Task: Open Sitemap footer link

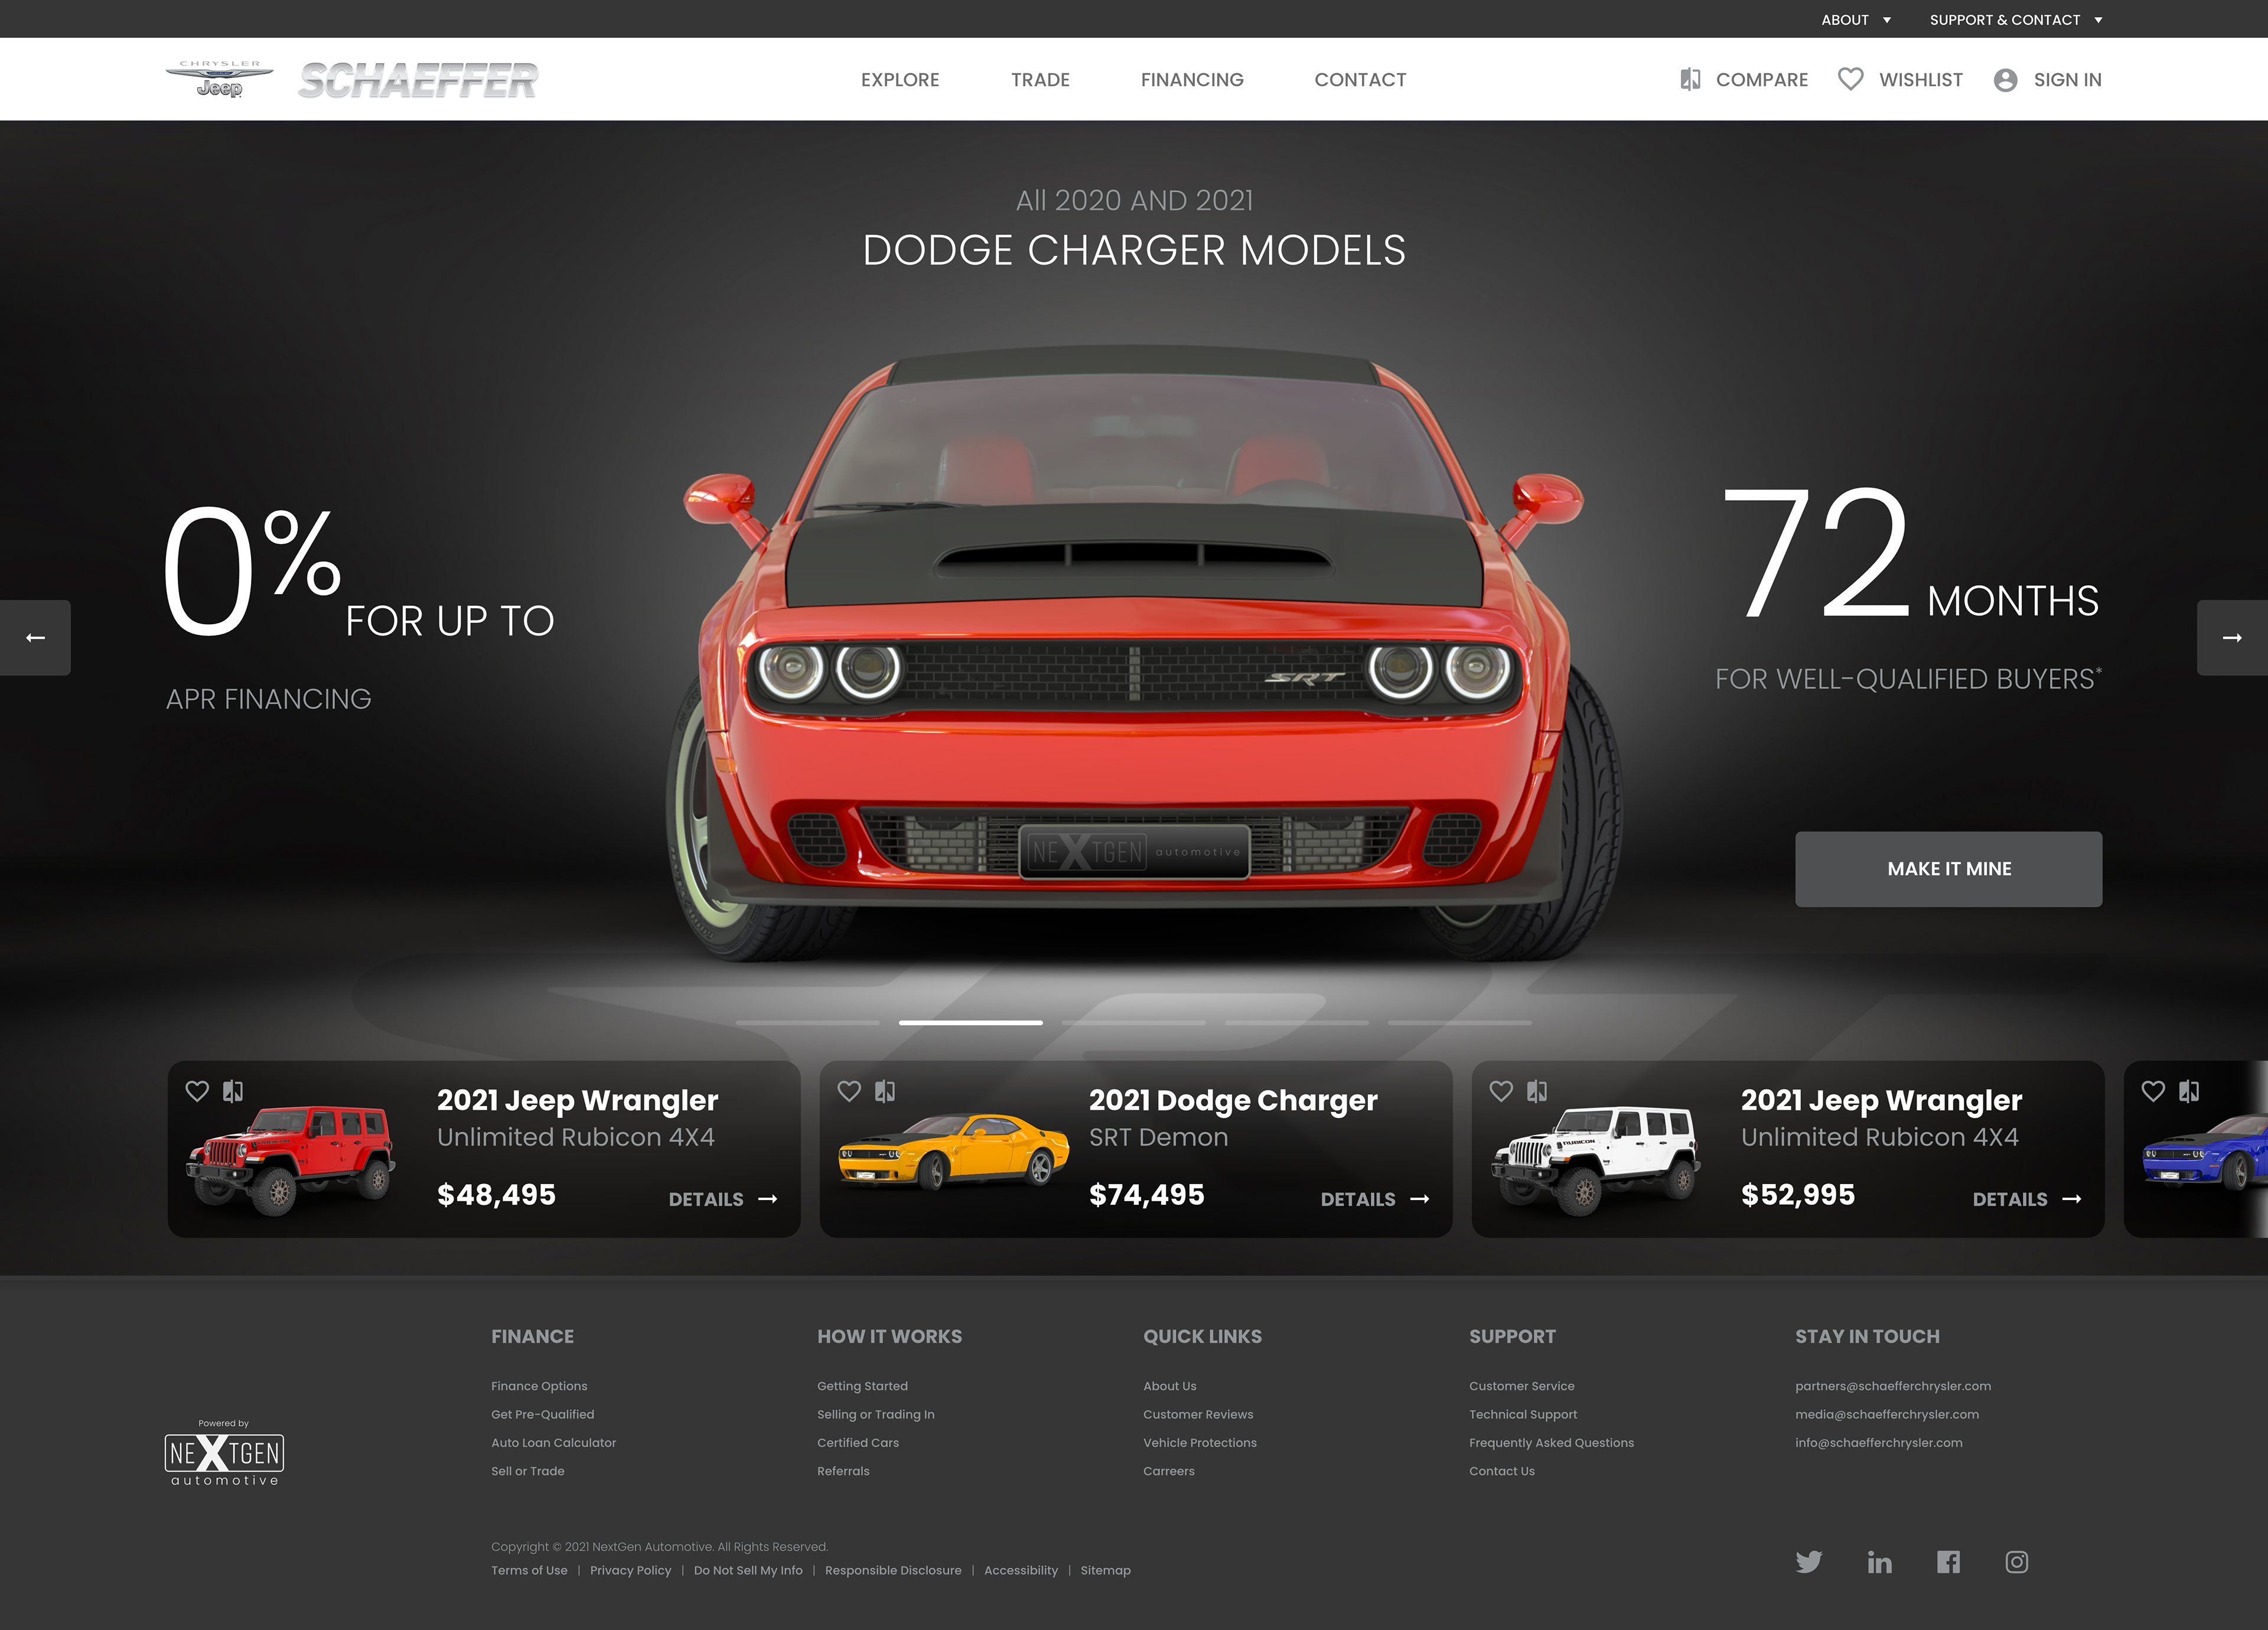Action: pyautogui.click(x=1105, y=1570)
